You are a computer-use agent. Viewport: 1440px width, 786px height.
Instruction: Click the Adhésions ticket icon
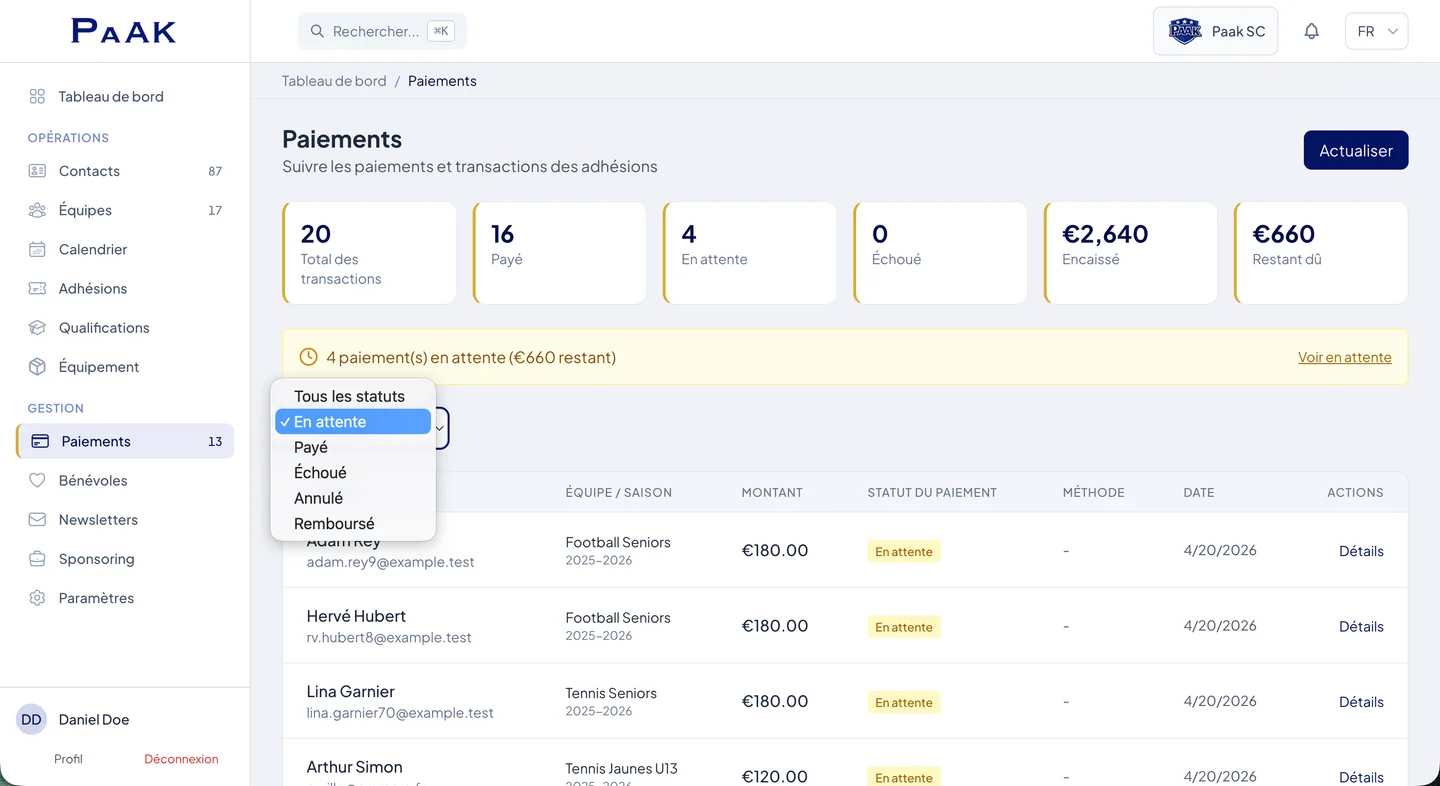click(37, 288)
